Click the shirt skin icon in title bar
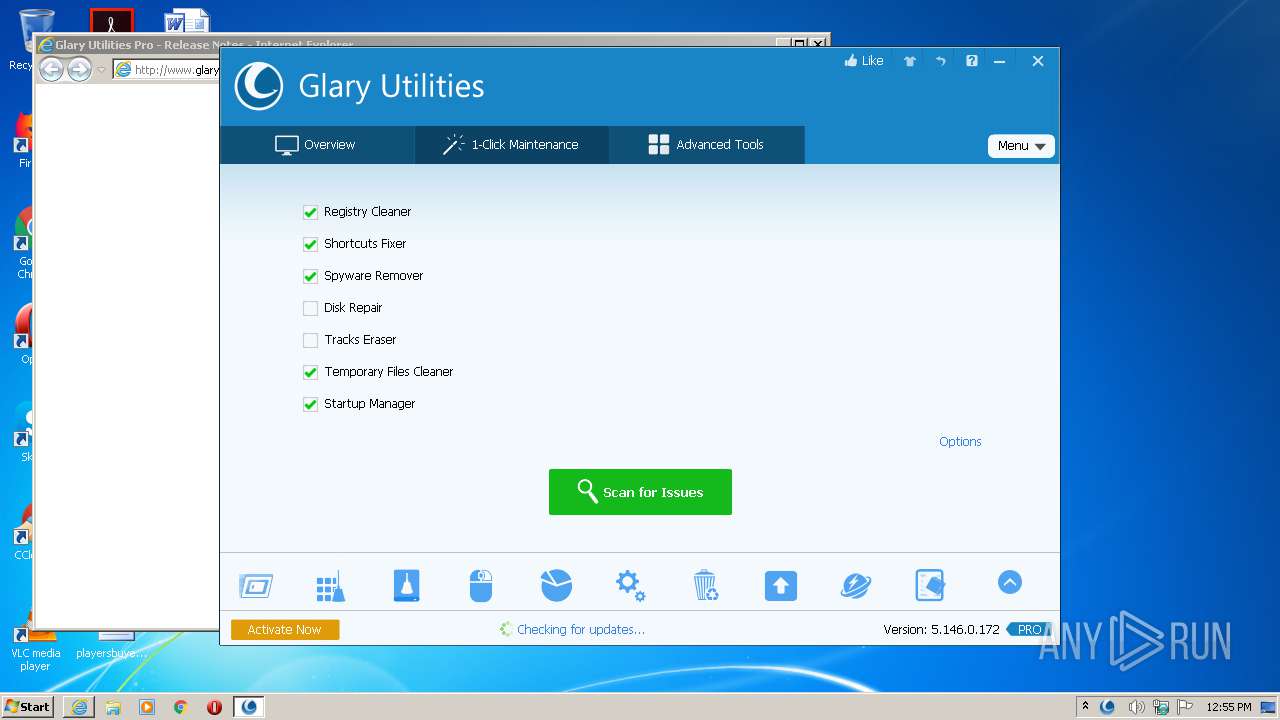The image size is (1280, 720). (x=910, y=61)
